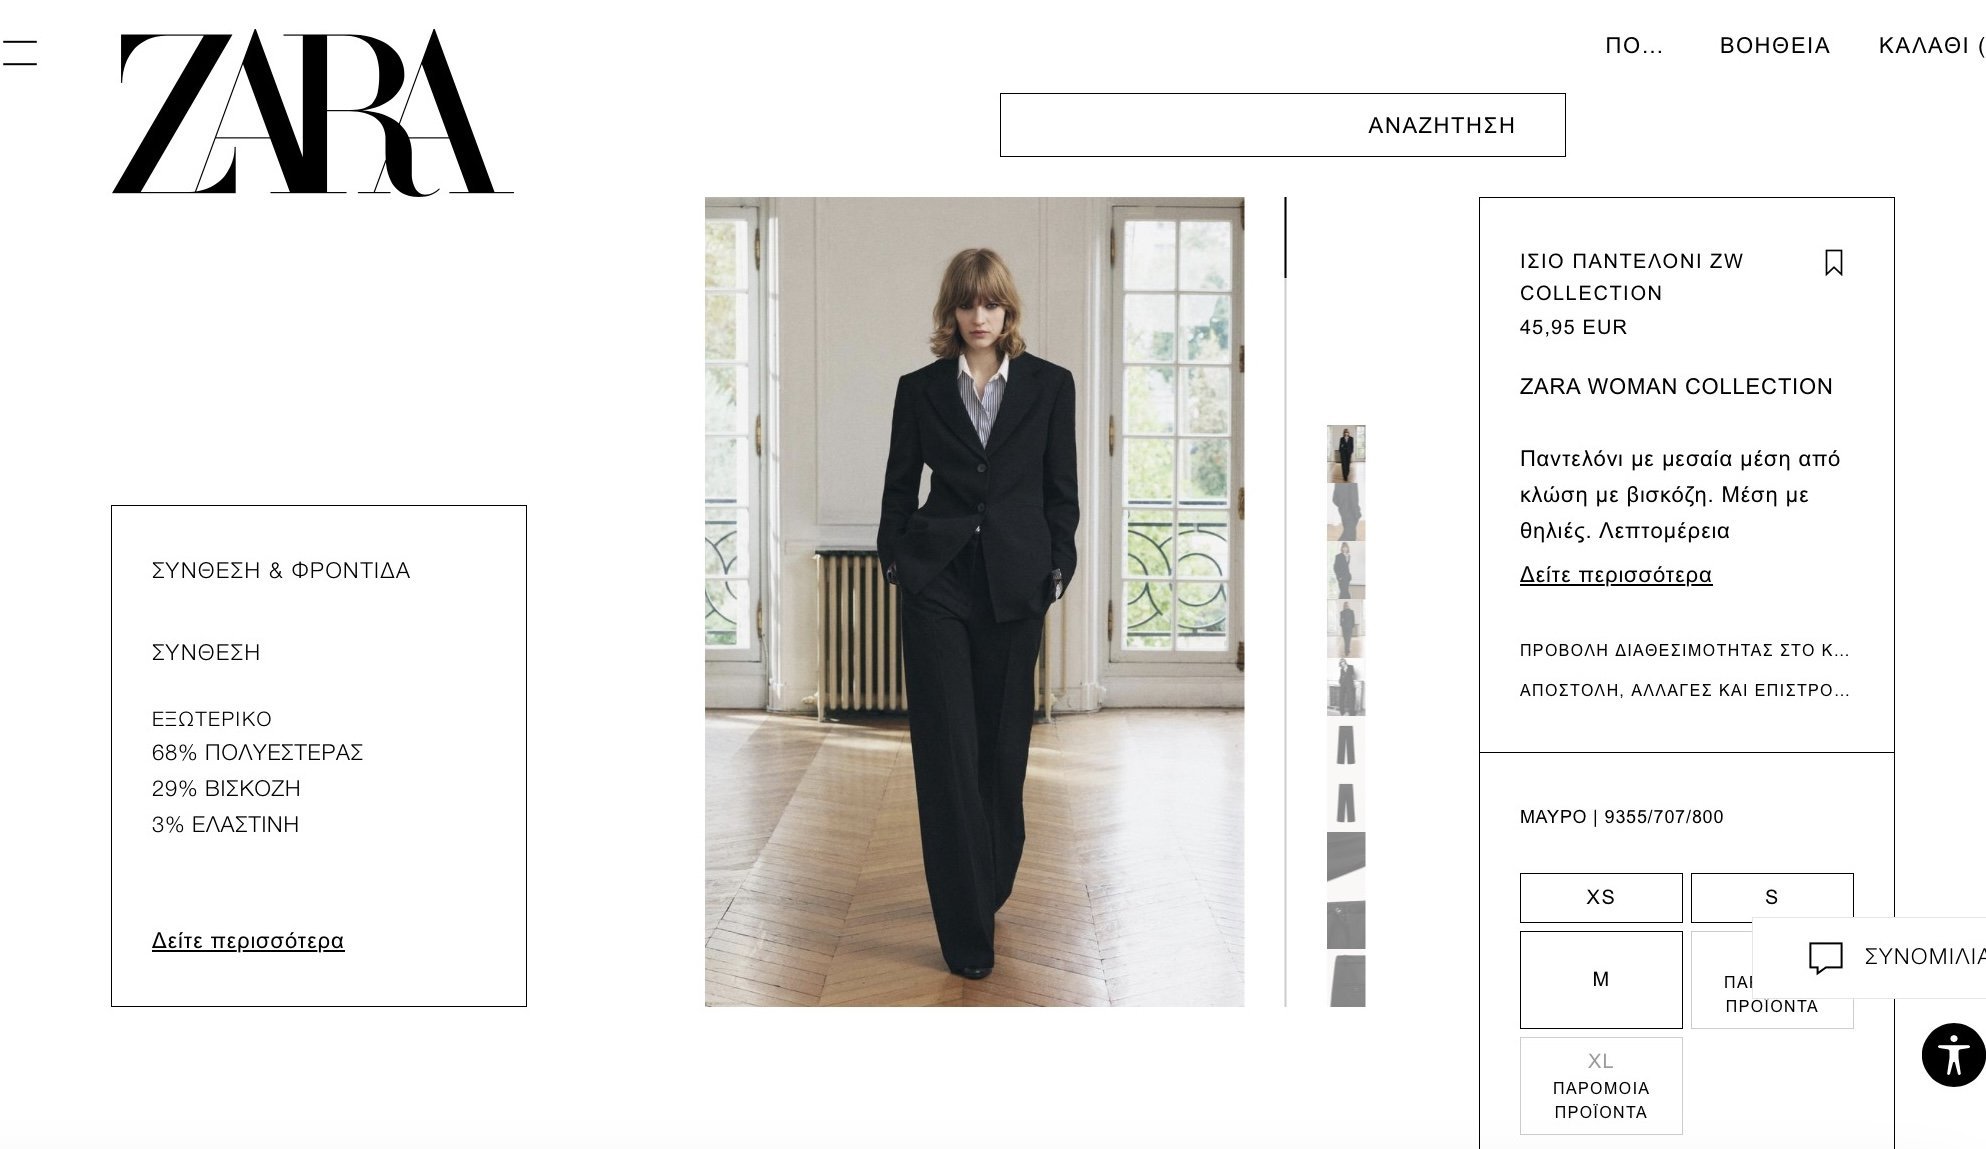Viewport: 1986px width, 1149px height.
Task: Choose the XL similar products option
Action: coord(1600,1085)
